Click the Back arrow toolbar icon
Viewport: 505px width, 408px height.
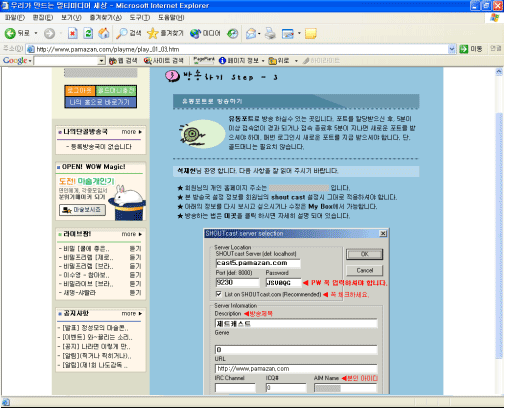10,33
